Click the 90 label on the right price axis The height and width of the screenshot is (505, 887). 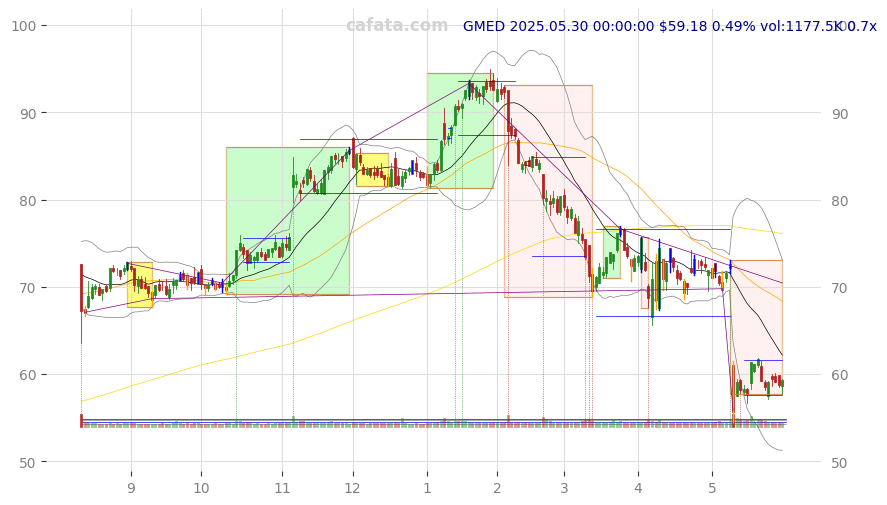click(839, 114)
